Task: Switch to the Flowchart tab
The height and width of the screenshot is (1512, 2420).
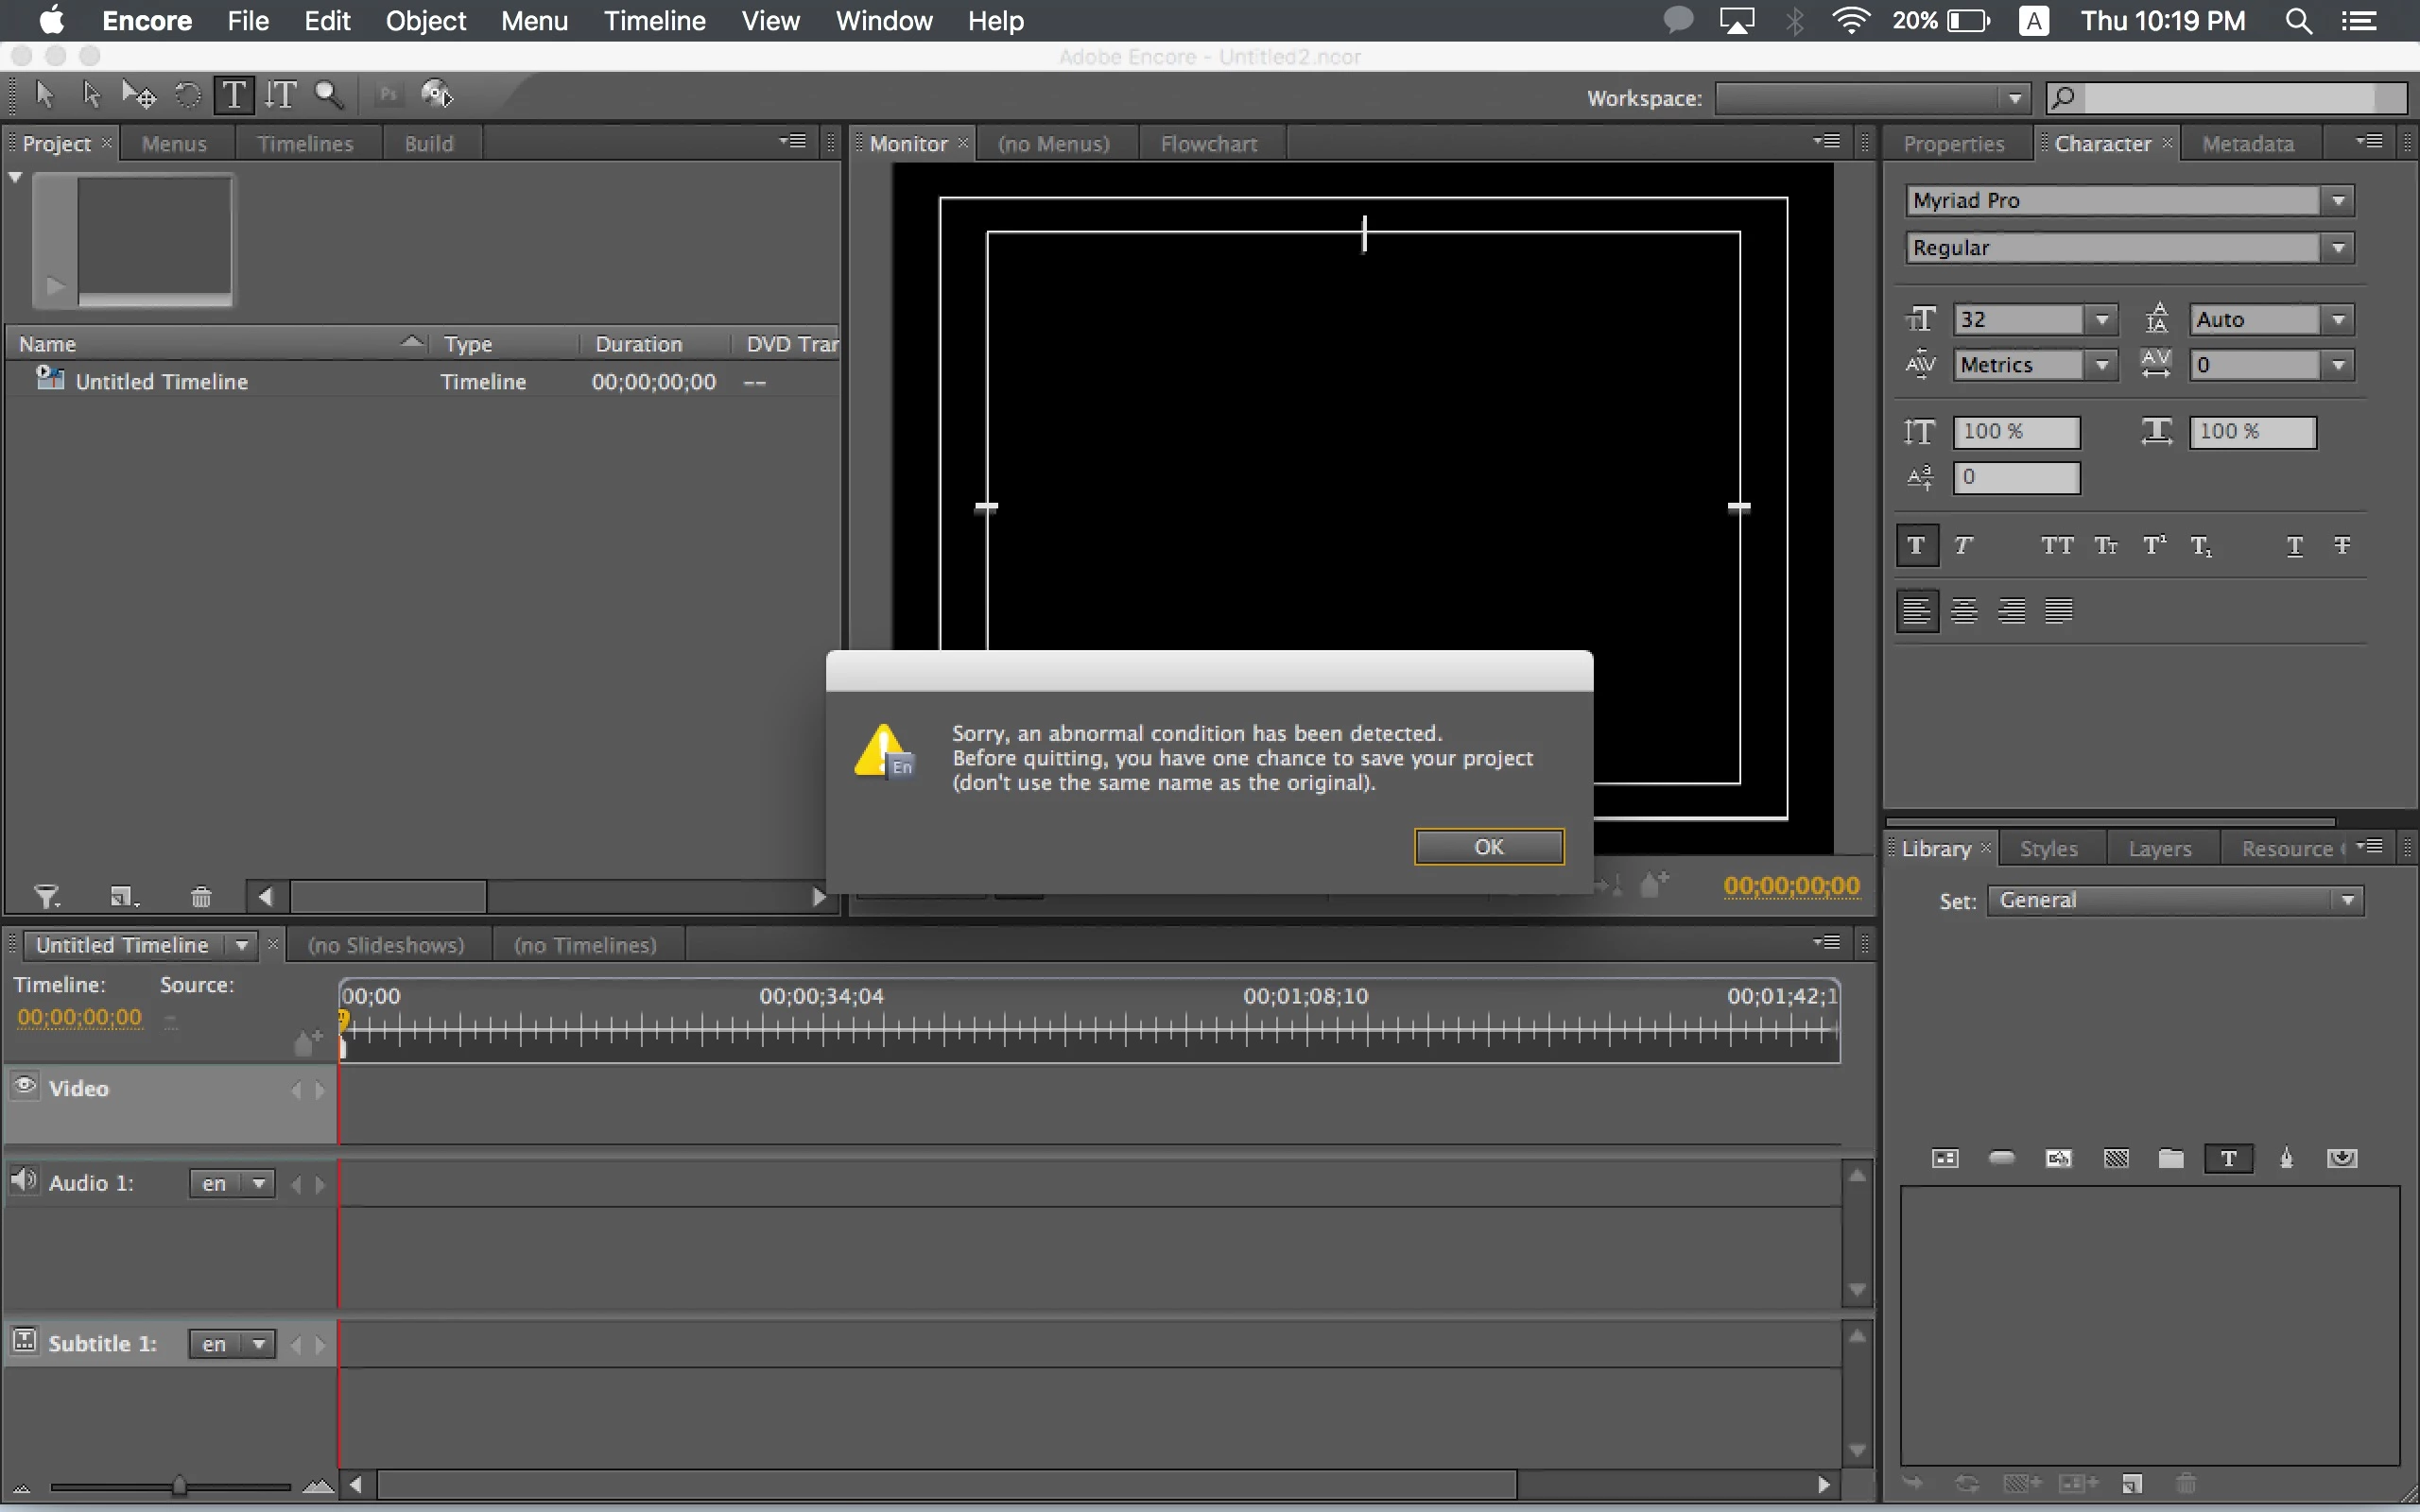Action: point(1208,144)
